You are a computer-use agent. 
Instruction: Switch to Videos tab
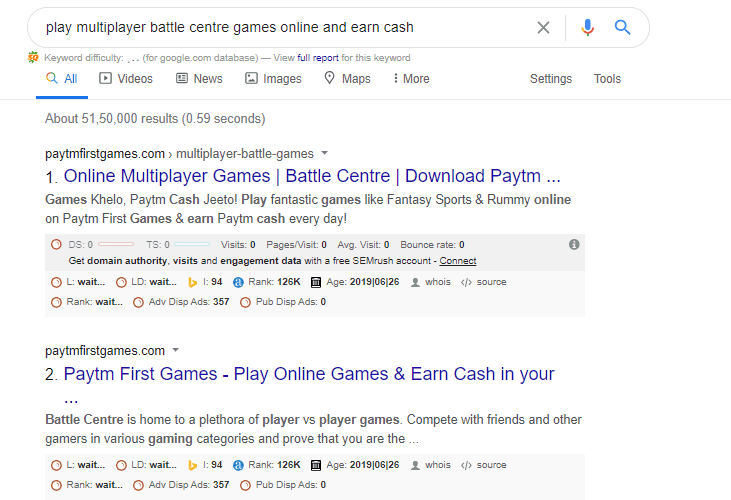[x=126, y=79]
